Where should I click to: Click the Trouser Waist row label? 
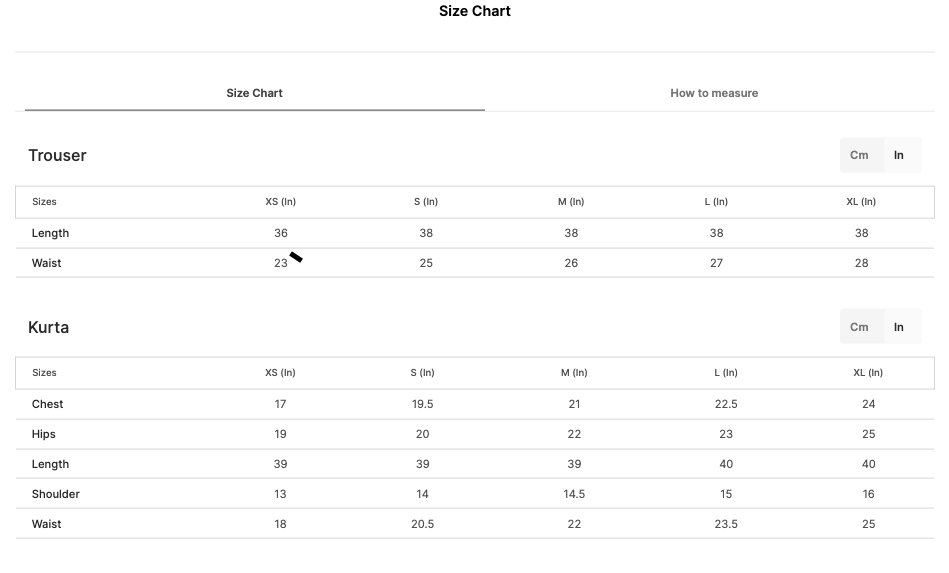(x=47, y=263)
